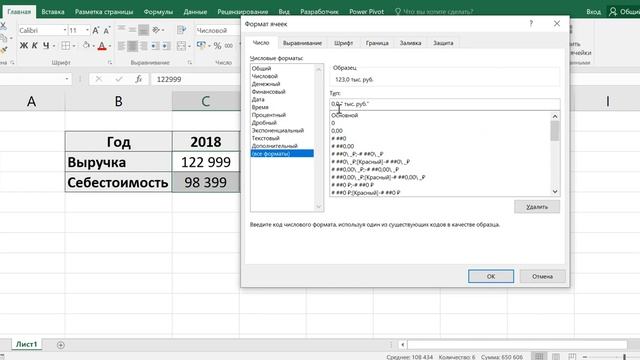Toggle bold formatting (Ж) in ribbon
This screenshot has height=360, width=640.
click(24, 46)
